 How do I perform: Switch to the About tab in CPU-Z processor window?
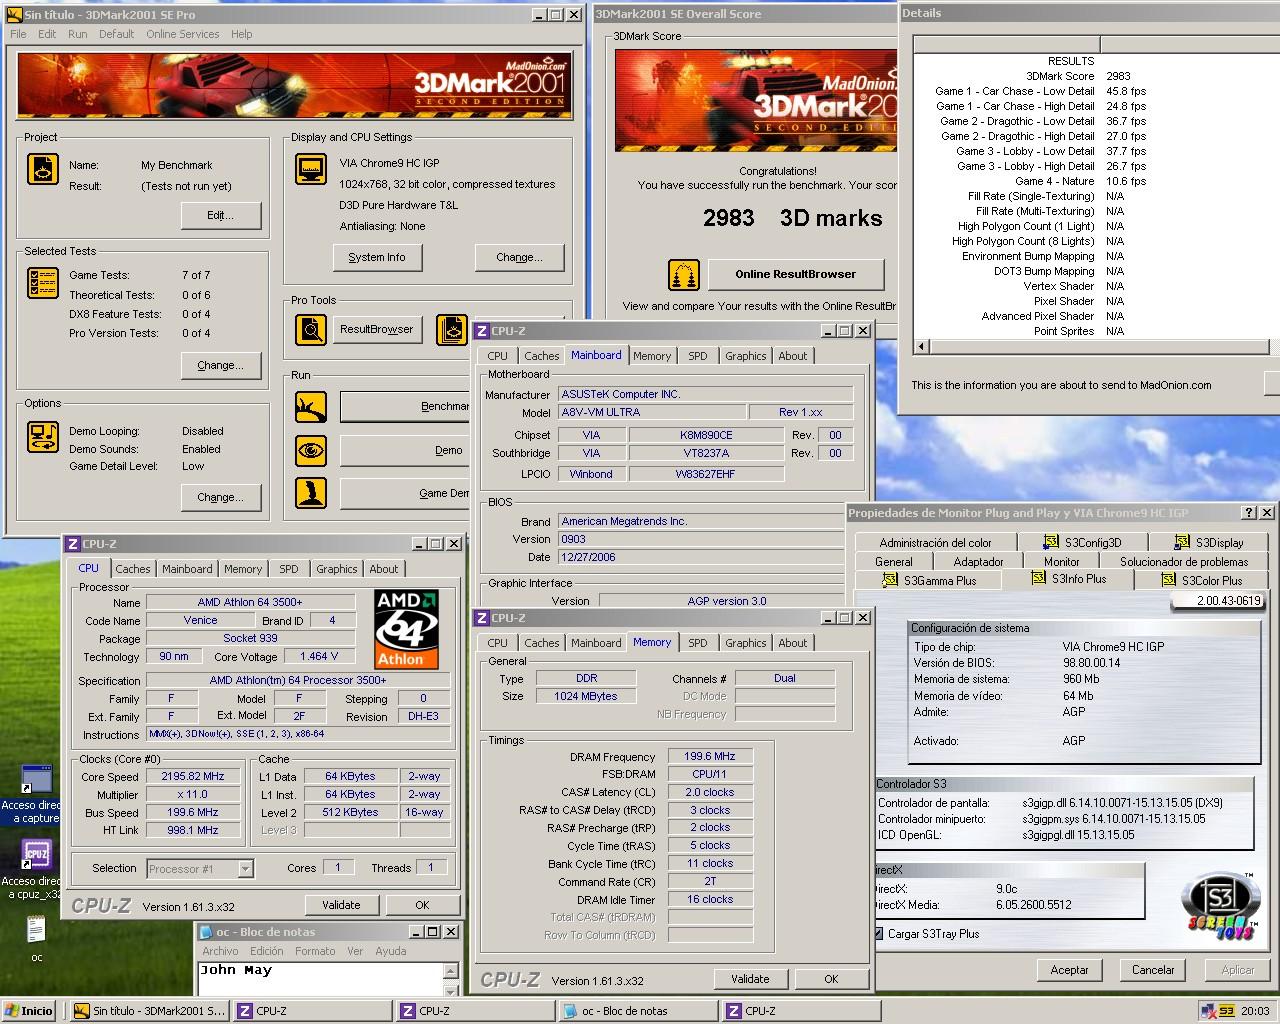pos(384,569)
